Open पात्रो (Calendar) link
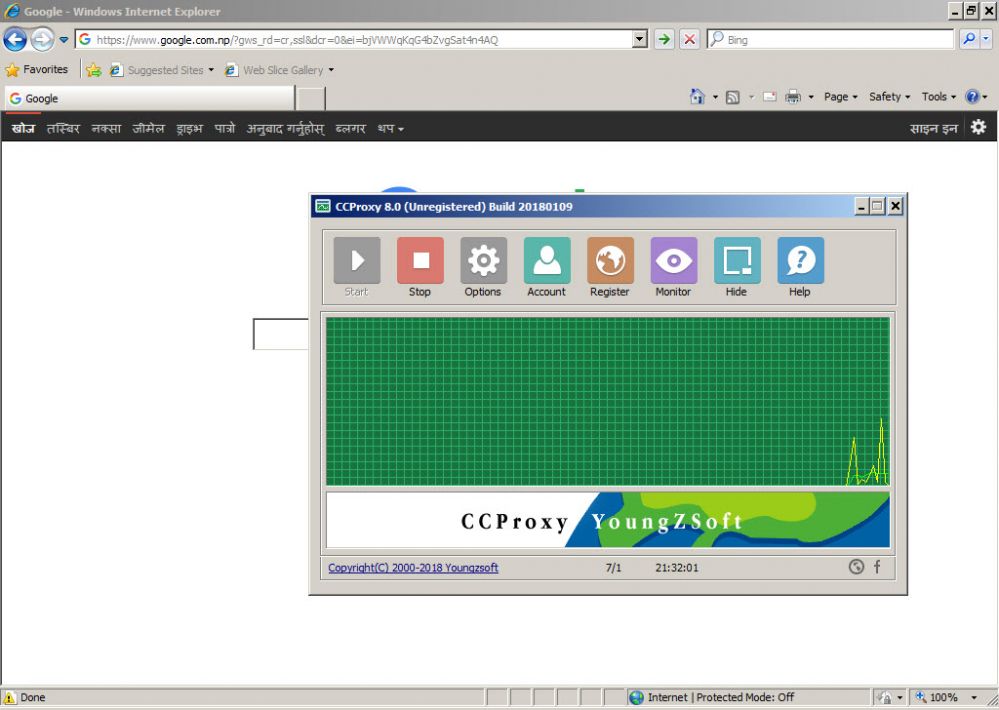The width and height of the screenshot is (999, 710). coord(224,129)
